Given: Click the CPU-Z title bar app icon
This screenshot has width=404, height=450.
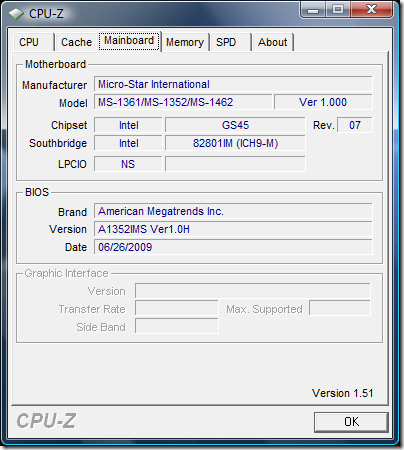Looking at the screenshot, I should (16, 14).
